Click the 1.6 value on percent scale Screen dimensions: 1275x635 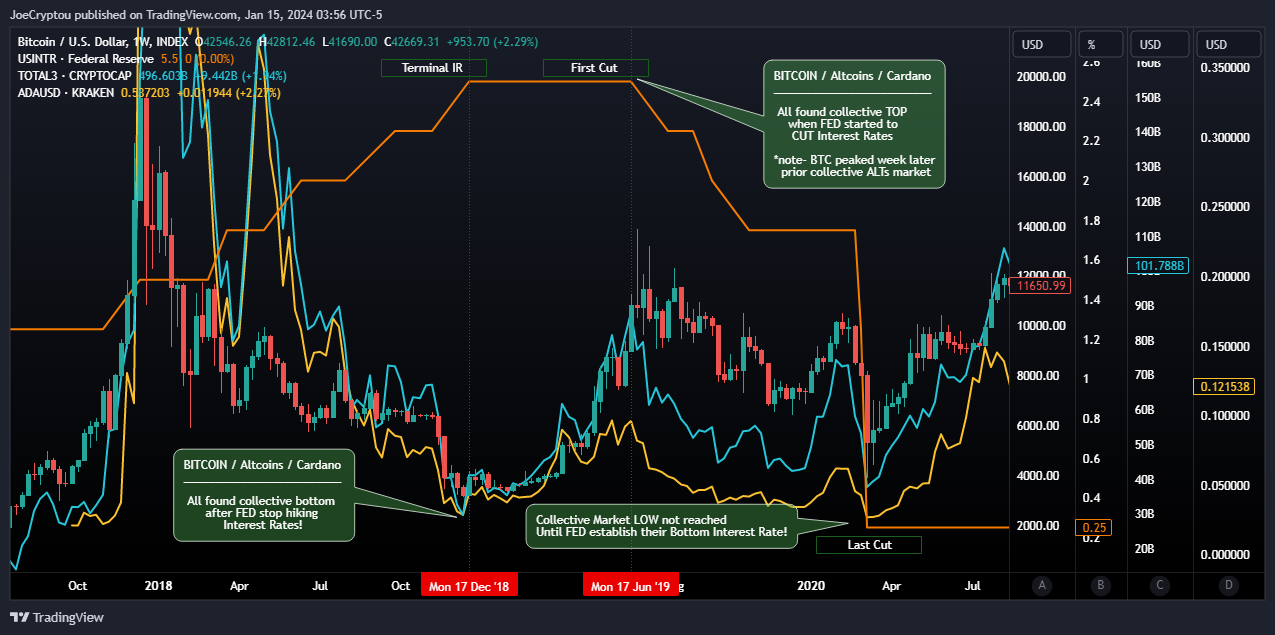1091,260
